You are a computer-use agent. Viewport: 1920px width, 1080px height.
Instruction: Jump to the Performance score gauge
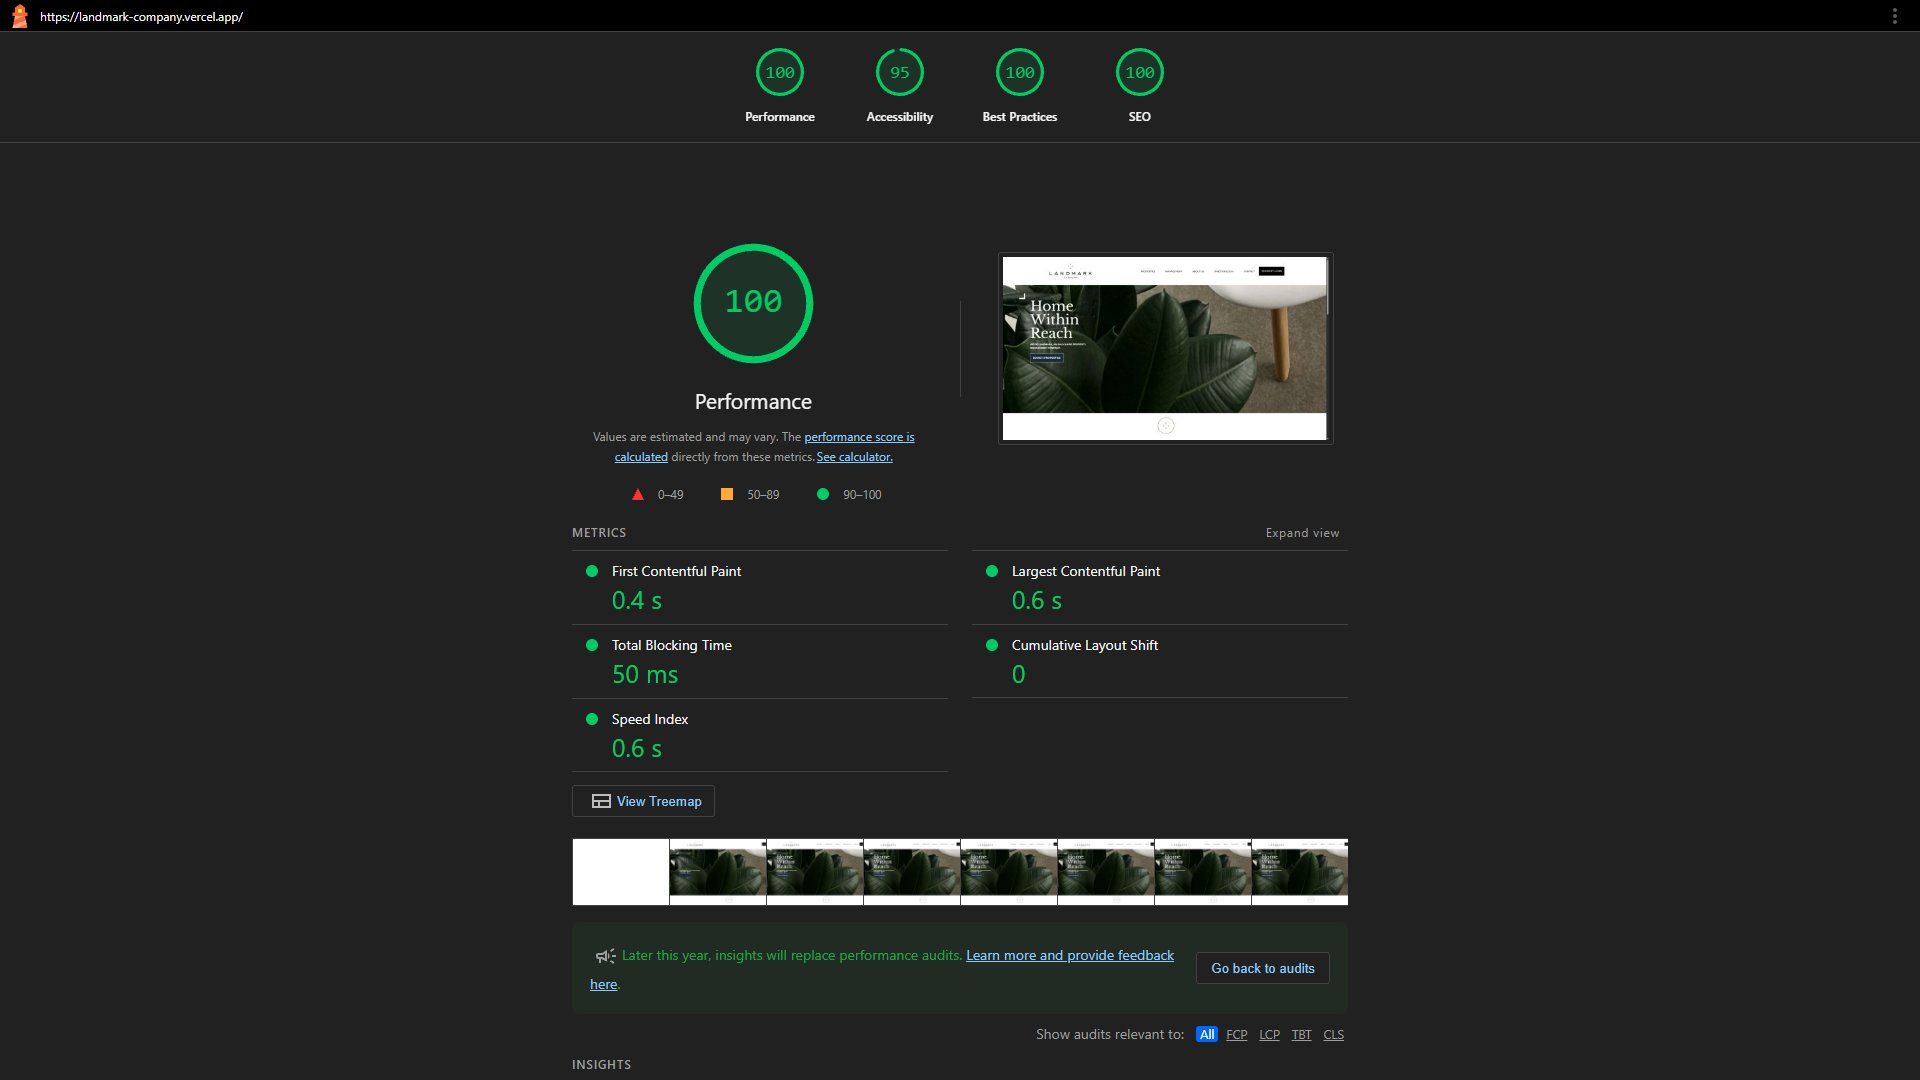(779, 73)
